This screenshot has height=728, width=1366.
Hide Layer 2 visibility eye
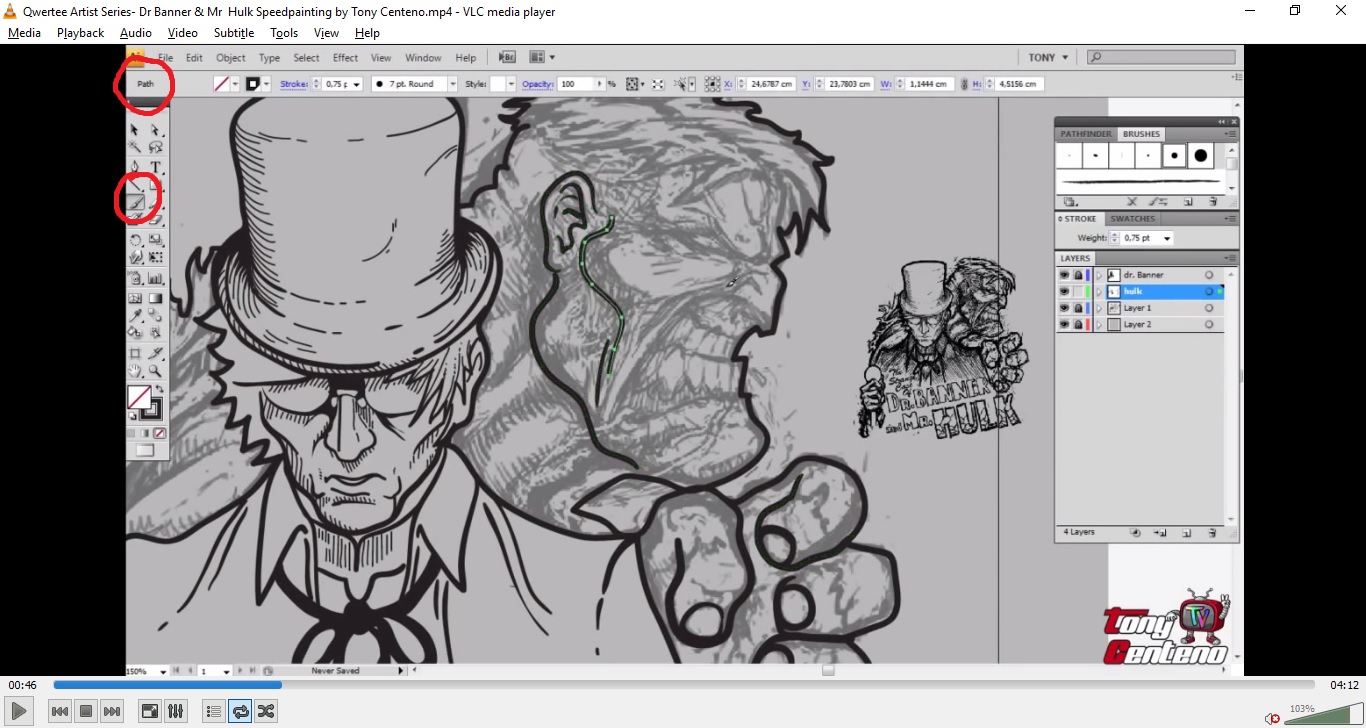point(1064,325)
